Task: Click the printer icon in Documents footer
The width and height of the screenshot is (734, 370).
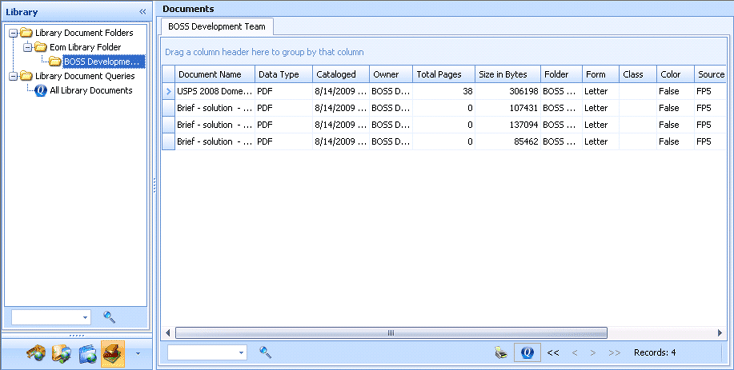Action: (501, 353)
